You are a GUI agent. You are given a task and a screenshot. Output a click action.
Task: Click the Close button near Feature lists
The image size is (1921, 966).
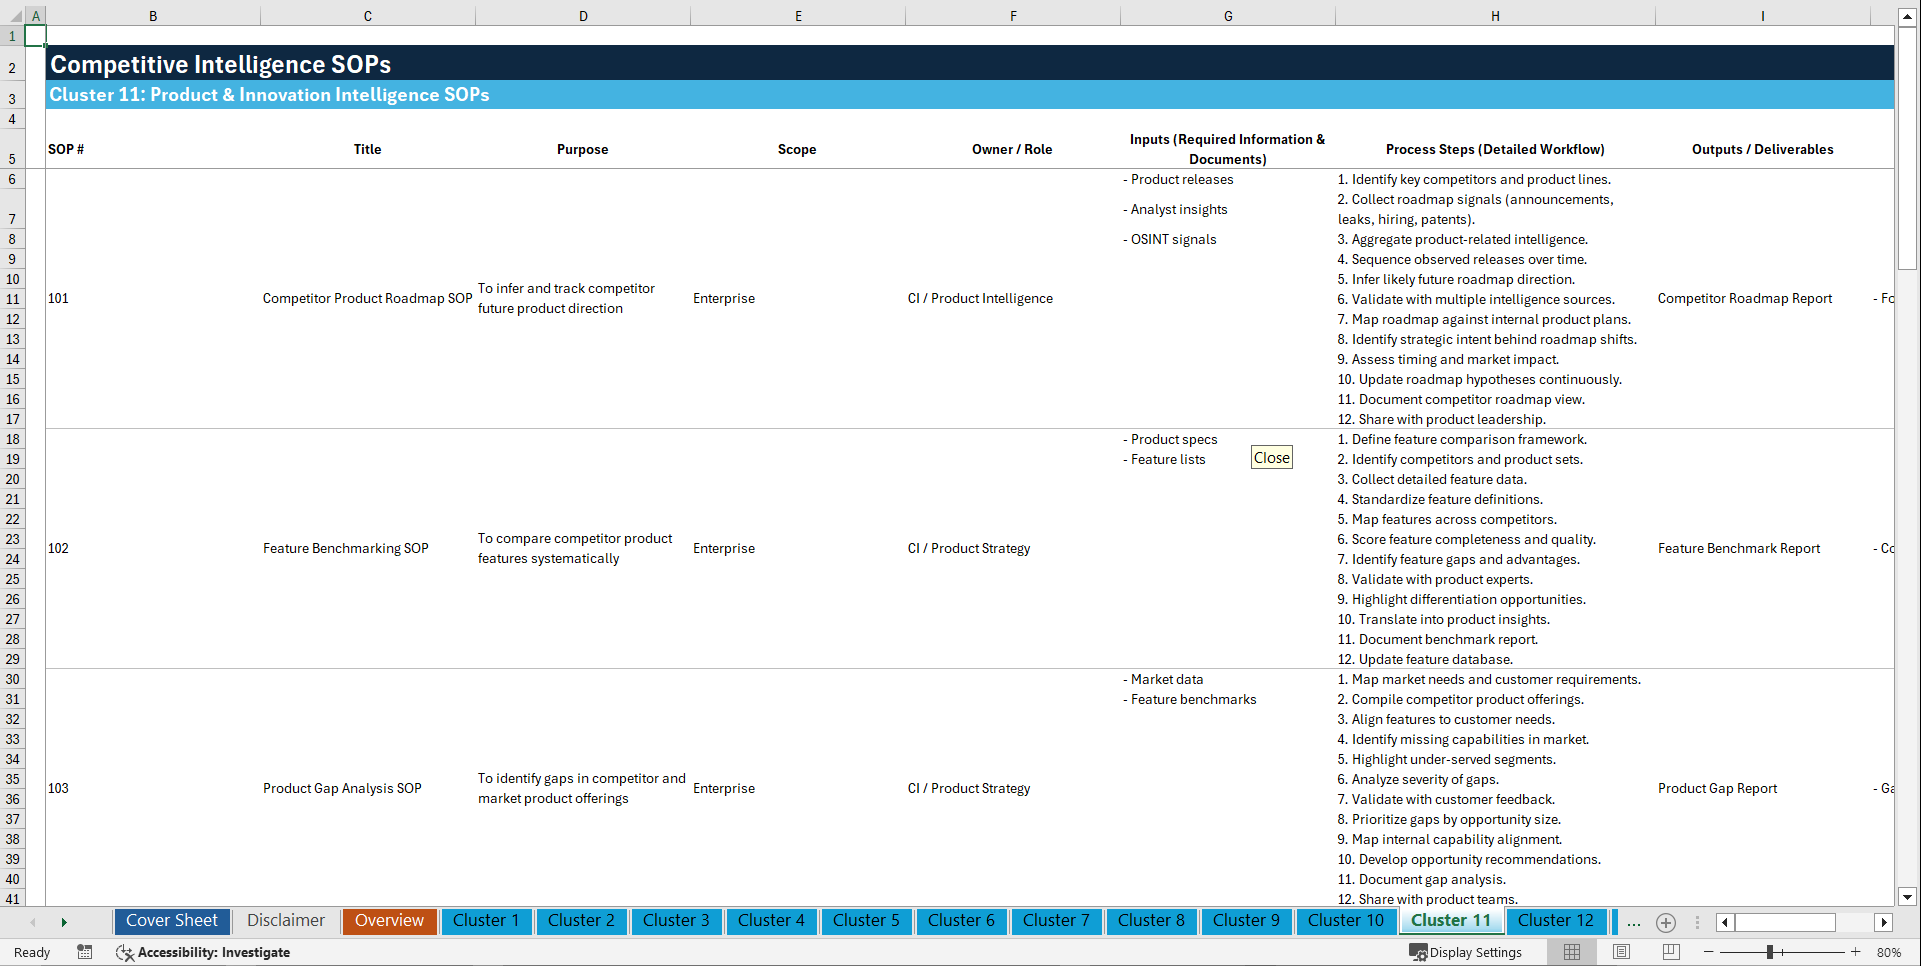[1270, 457]
